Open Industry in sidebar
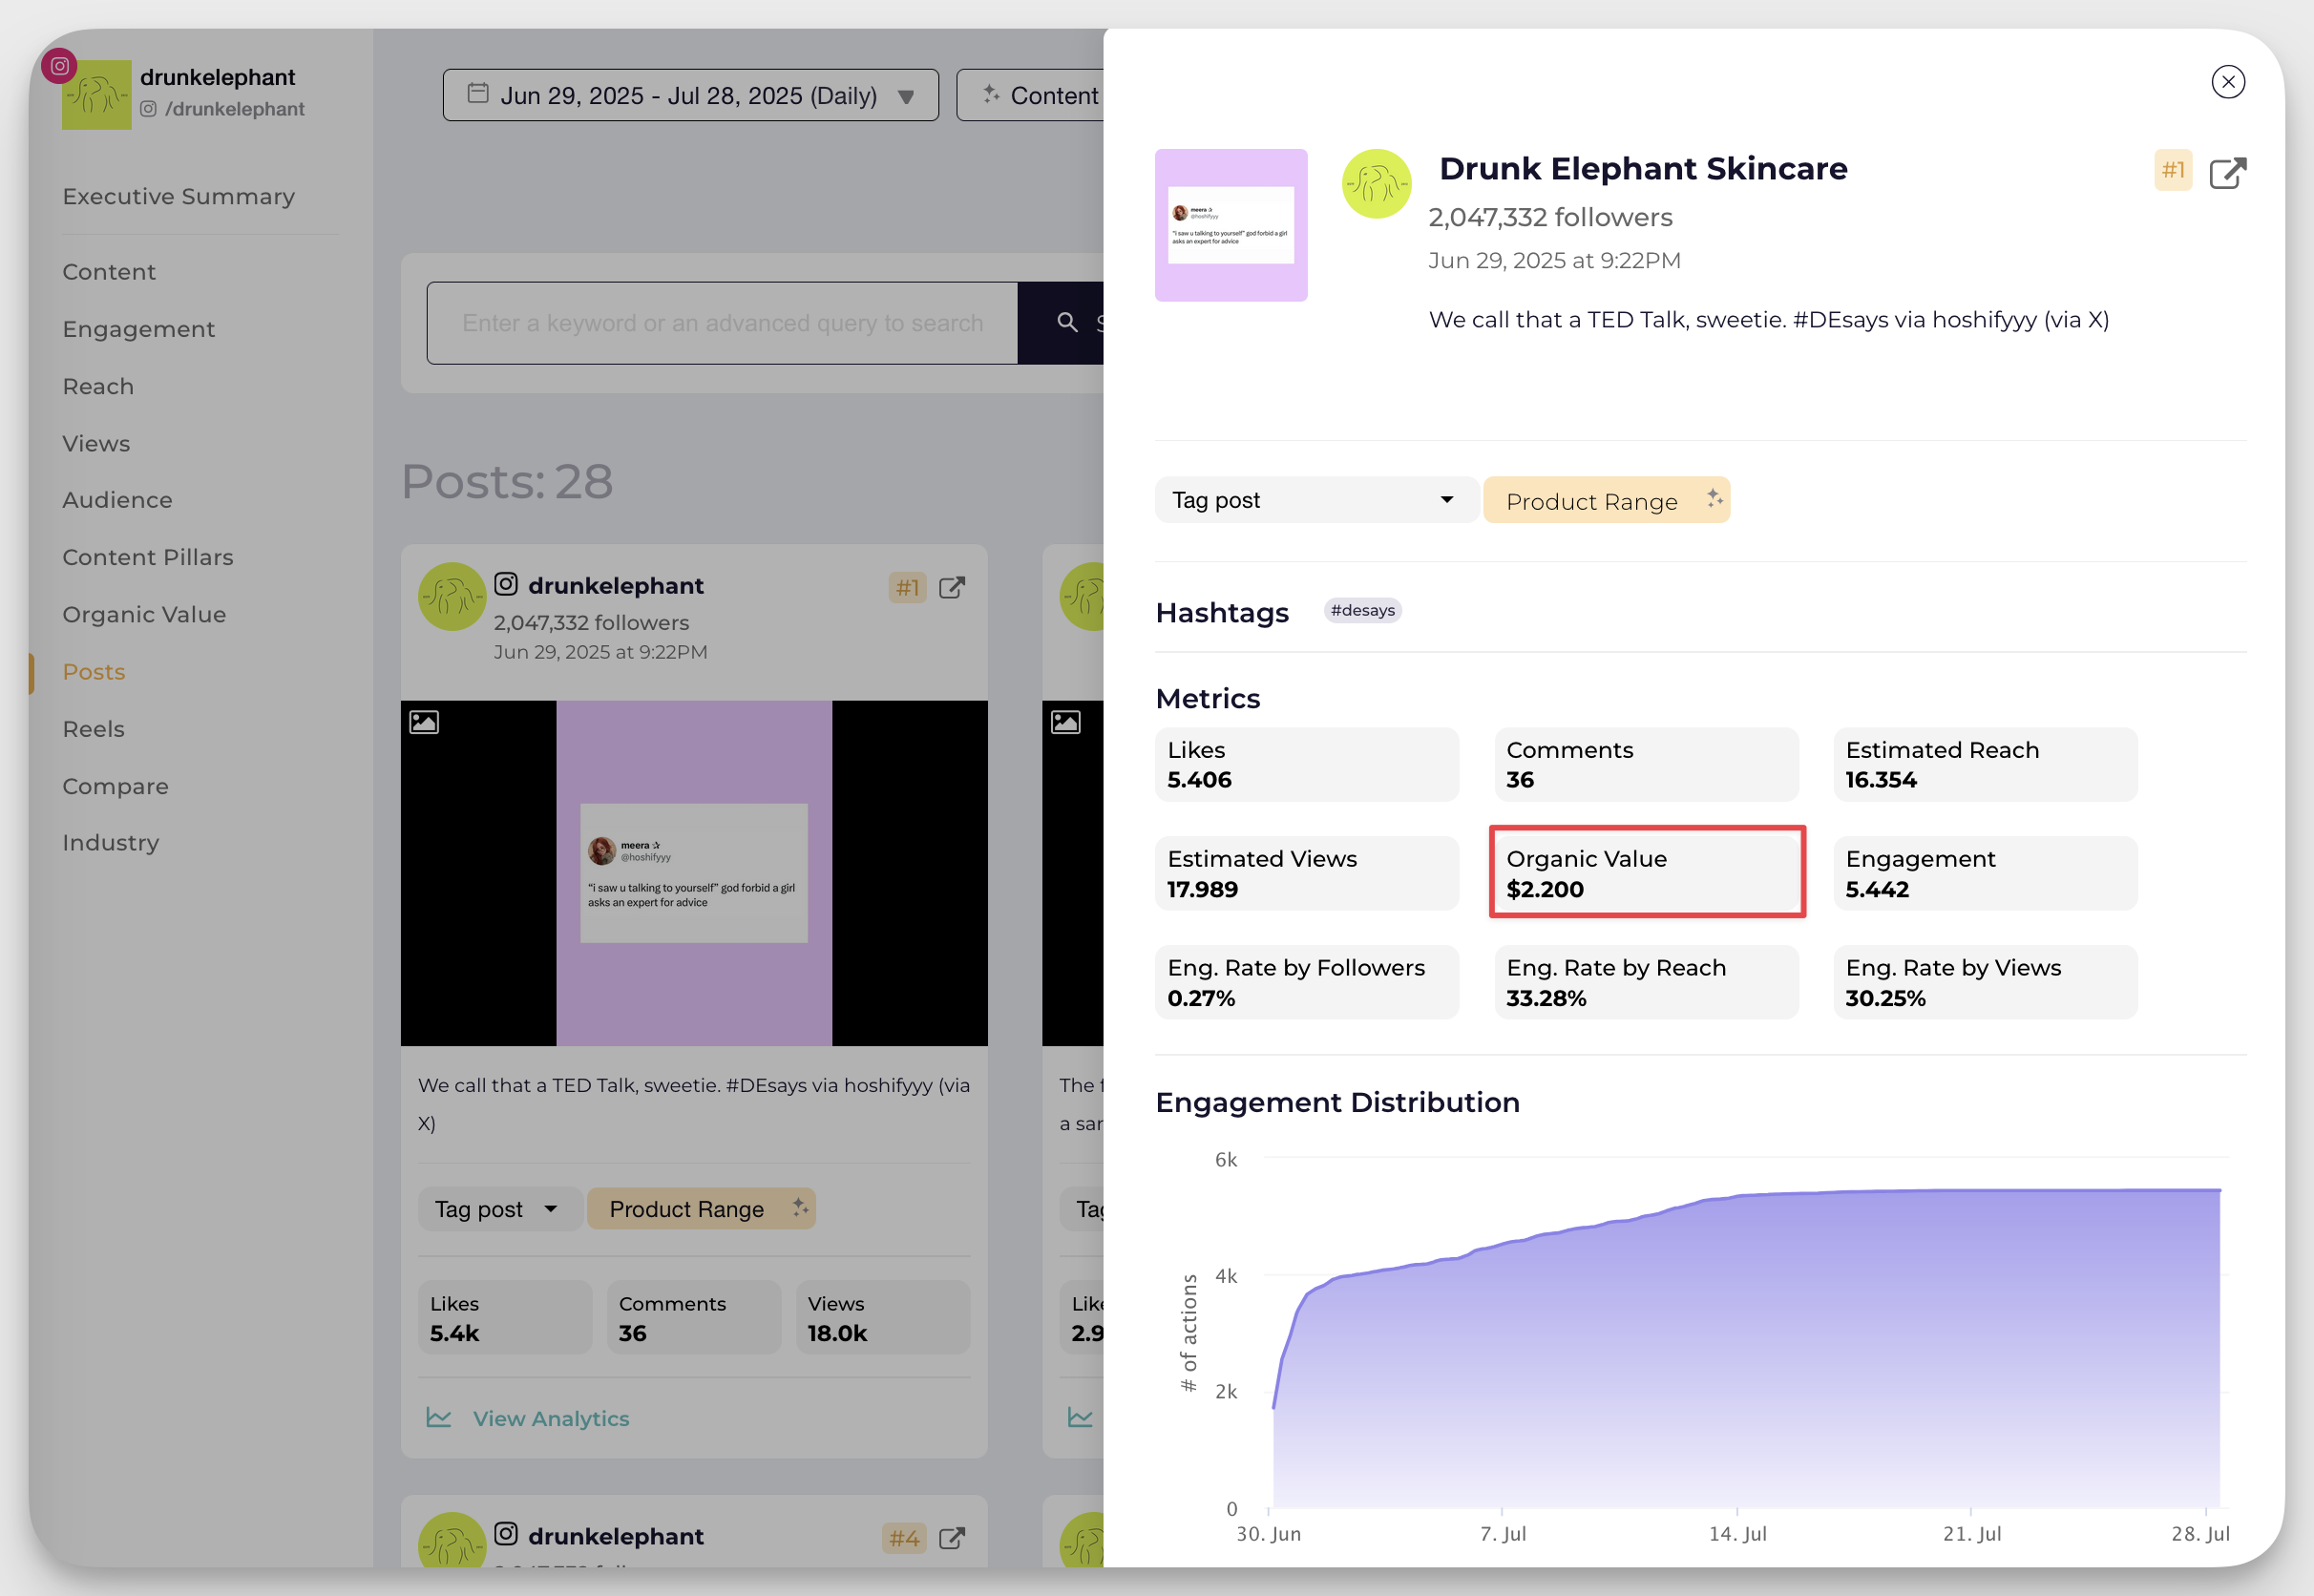2314x1596 pixels. click(x=110, y=843)
